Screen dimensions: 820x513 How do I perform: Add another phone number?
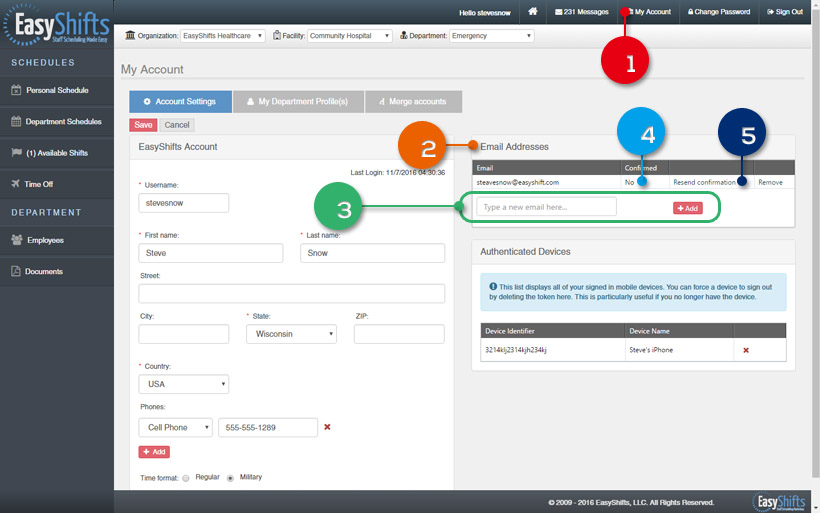tap(154, 452)
